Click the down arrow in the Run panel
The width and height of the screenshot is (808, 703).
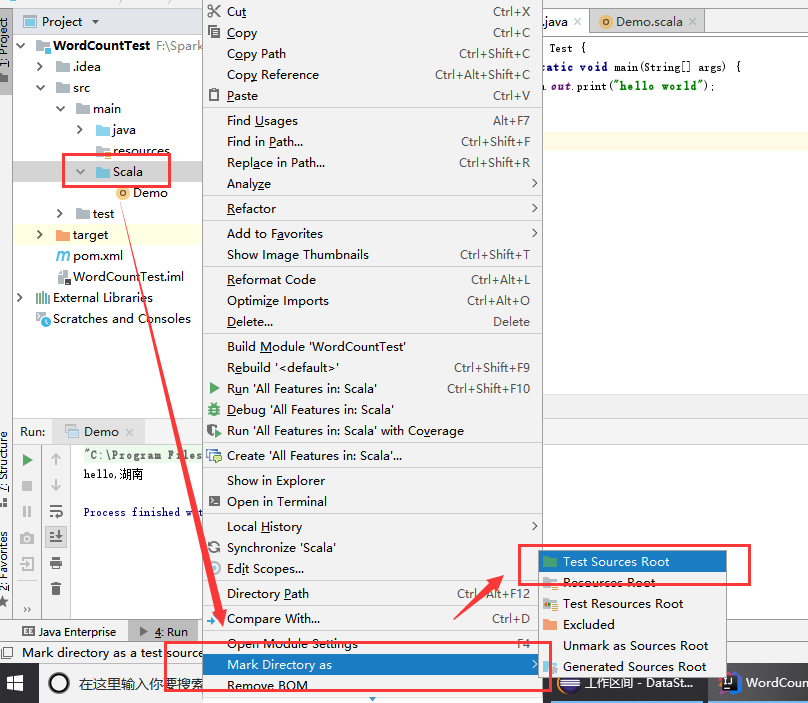point(56,485)
